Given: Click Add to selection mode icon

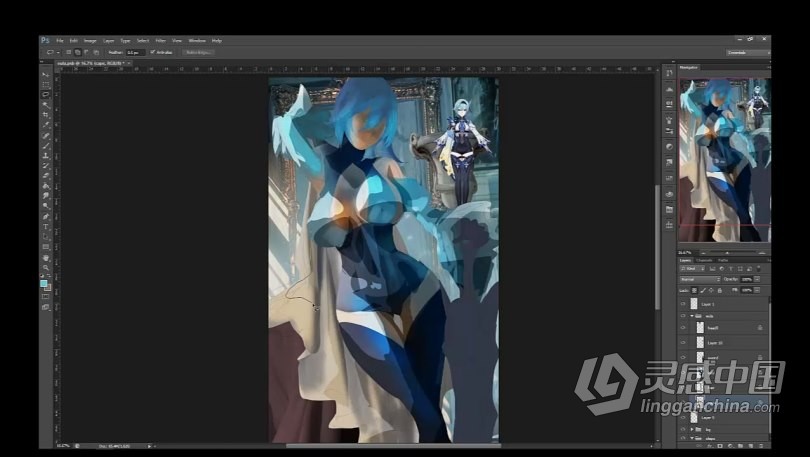Looking at the screenshot, I should click(77, 52).
